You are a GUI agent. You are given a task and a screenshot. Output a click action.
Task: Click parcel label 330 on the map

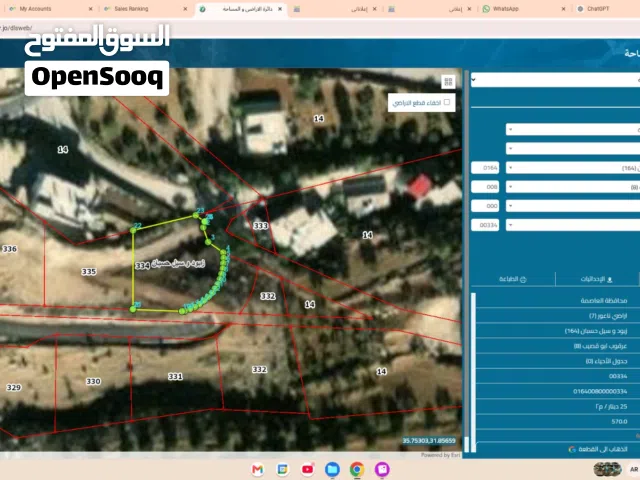93,382
